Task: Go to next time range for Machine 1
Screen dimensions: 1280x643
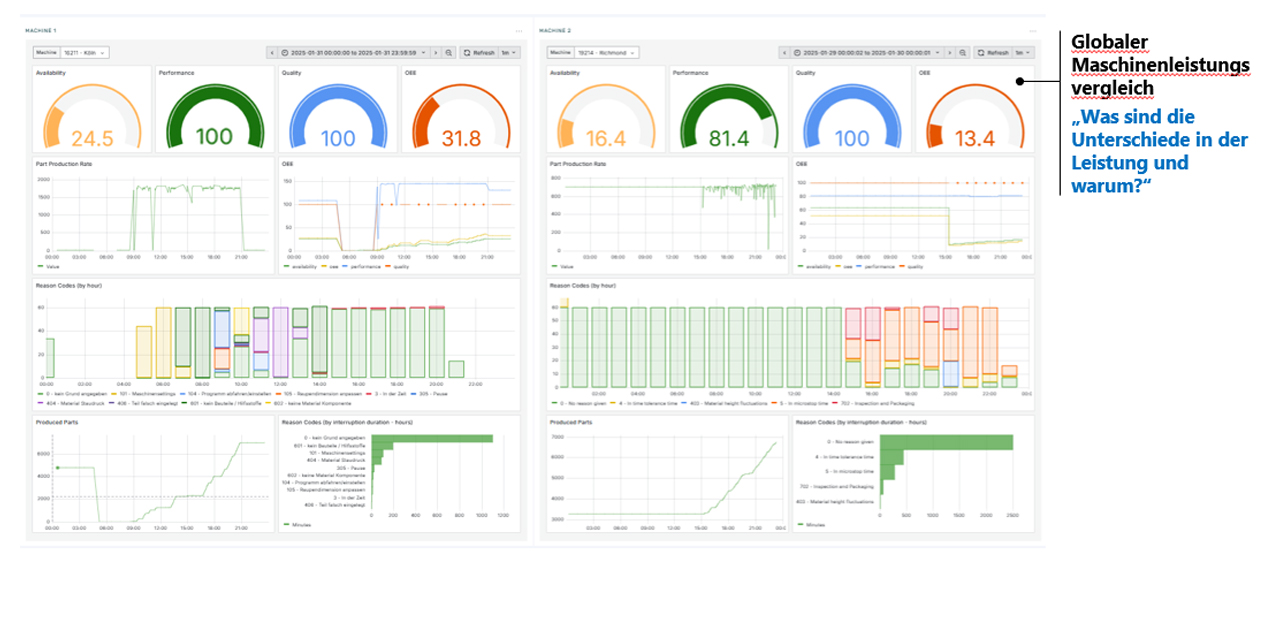Action: click(435, 52)
